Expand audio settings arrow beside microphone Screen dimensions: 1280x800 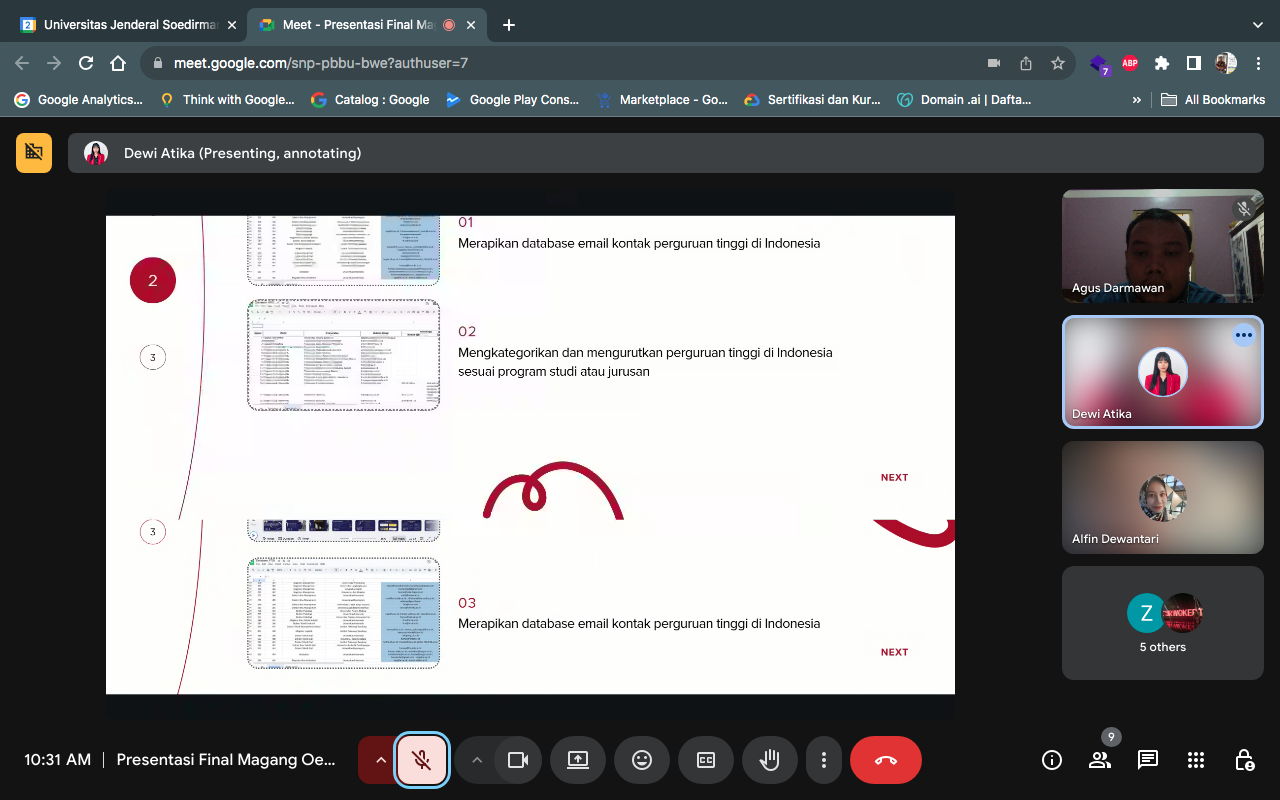380,760
